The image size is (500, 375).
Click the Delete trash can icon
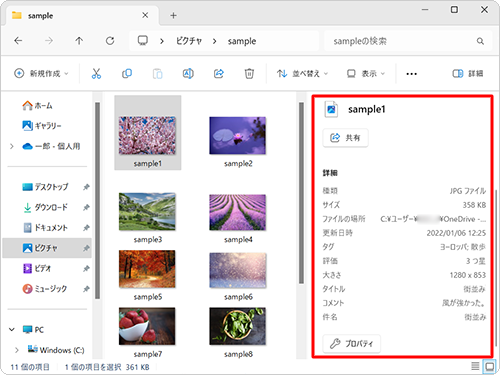point(249,73)
